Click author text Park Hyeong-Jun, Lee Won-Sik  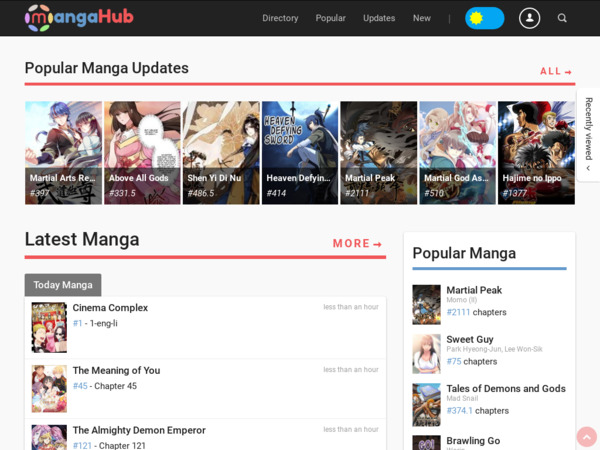point(494,349)
